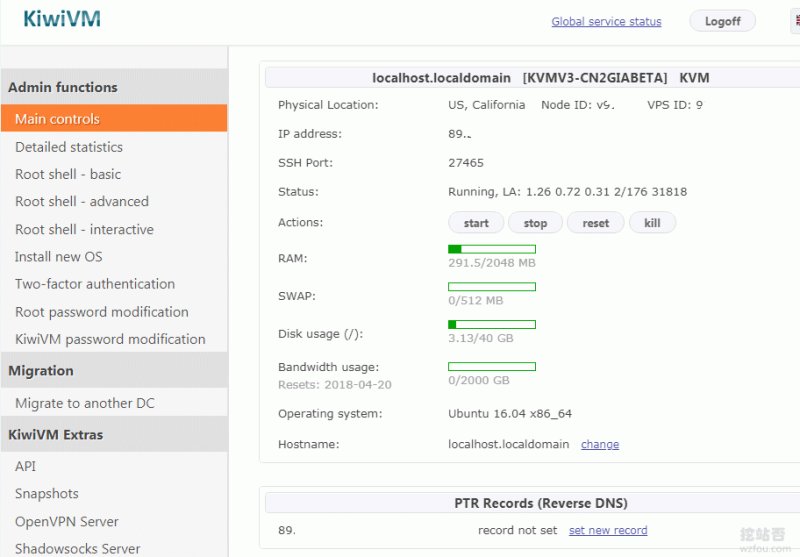
Task: Click the record not set text
Action: pyautogui.click(x=517, y=530)
